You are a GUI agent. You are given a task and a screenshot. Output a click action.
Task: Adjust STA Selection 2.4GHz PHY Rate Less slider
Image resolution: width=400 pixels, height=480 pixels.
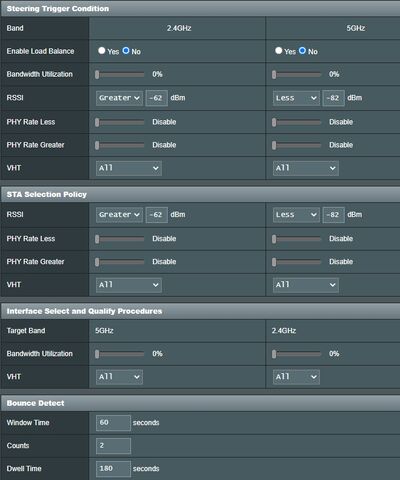coord(120,239)
